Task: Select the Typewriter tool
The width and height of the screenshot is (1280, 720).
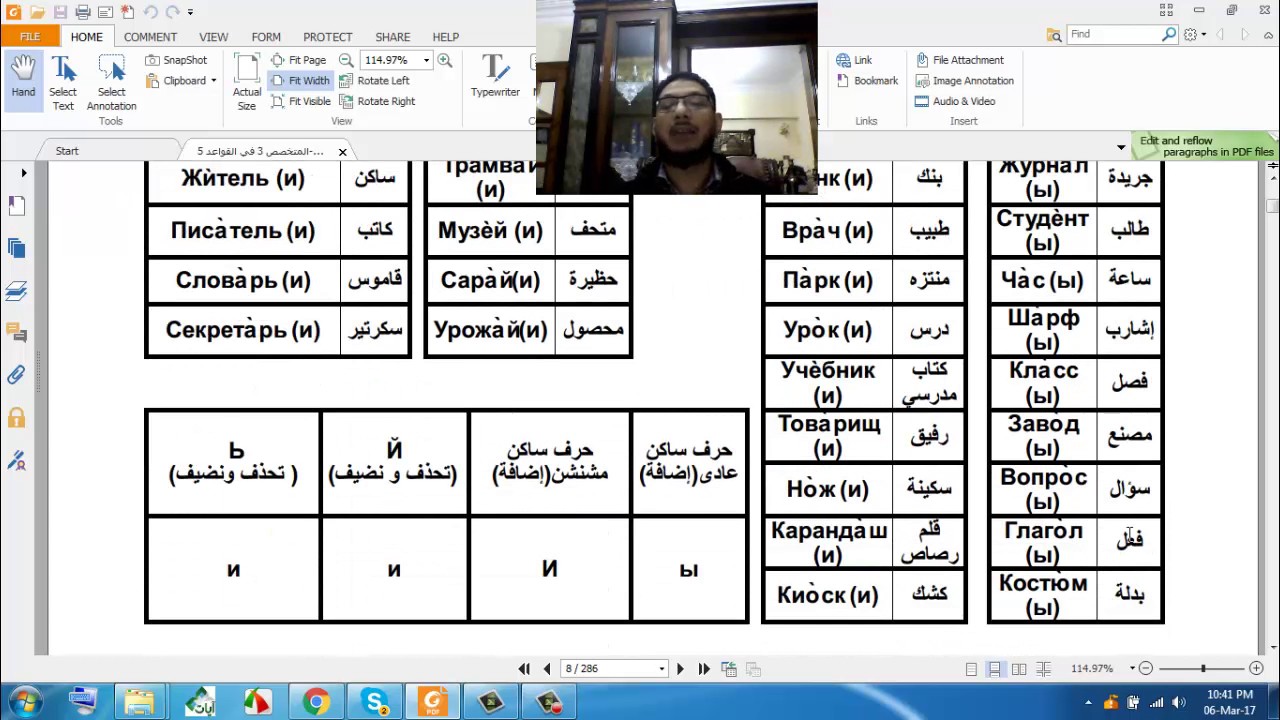Action: pos(495,76)
